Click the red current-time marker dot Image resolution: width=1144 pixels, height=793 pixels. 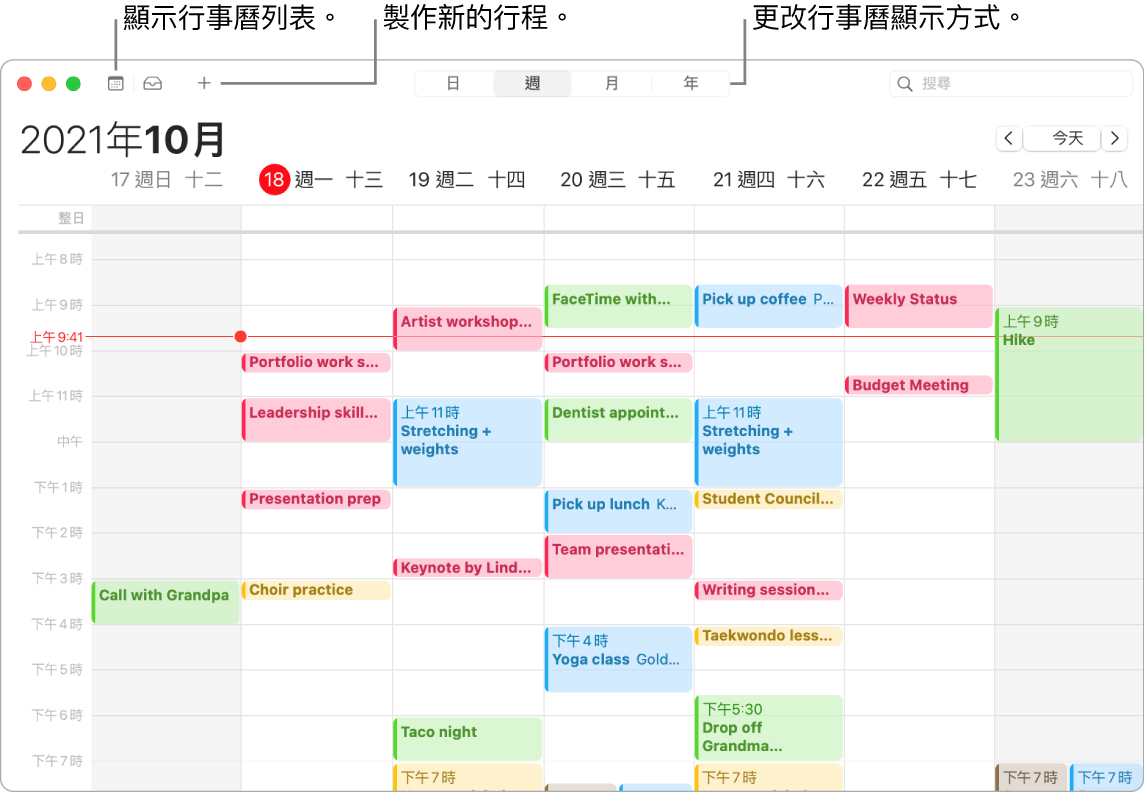click(240, 337)
